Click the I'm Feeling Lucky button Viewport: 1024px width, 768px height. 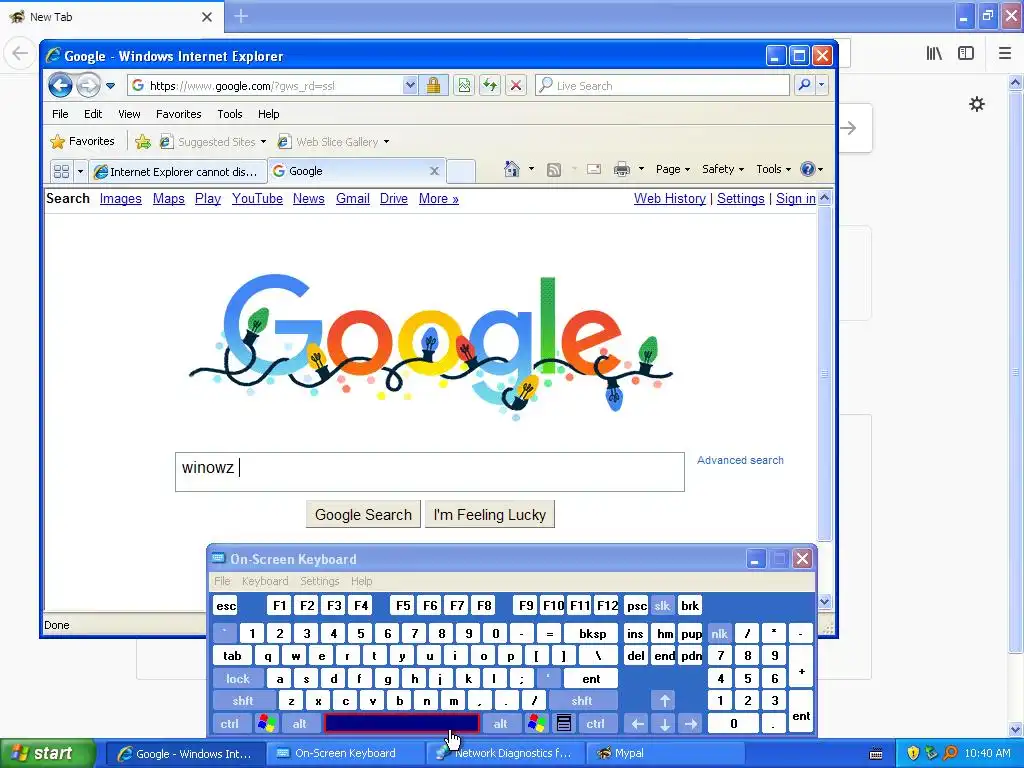(x=490, y=515)
